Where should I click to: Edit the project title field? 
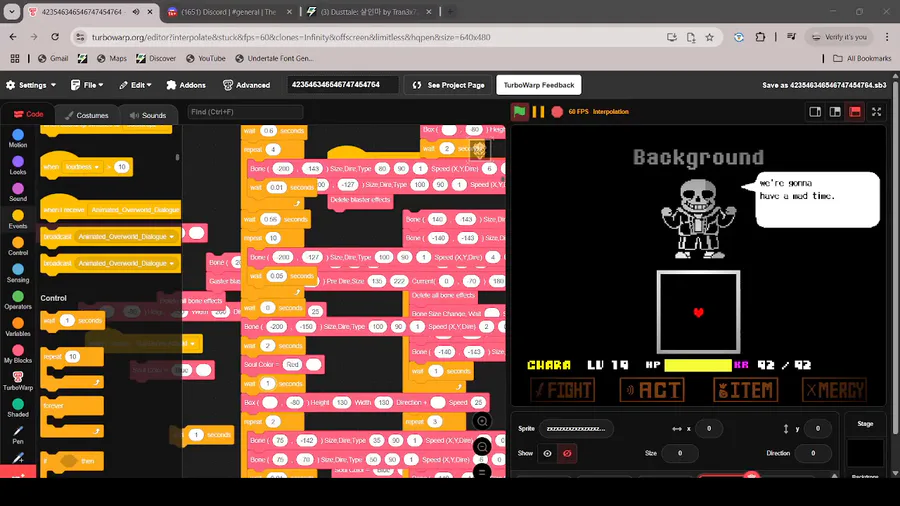343,84
